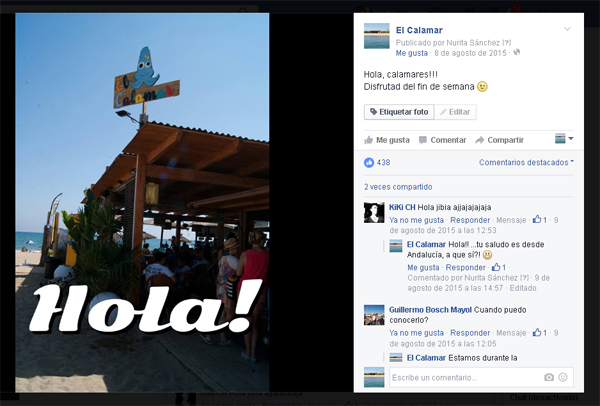Image resolution: width=600 pixels, height=406 pixels.
Task: Click the blue like reaction icon beside 438
Action: [x=369, y=163]
